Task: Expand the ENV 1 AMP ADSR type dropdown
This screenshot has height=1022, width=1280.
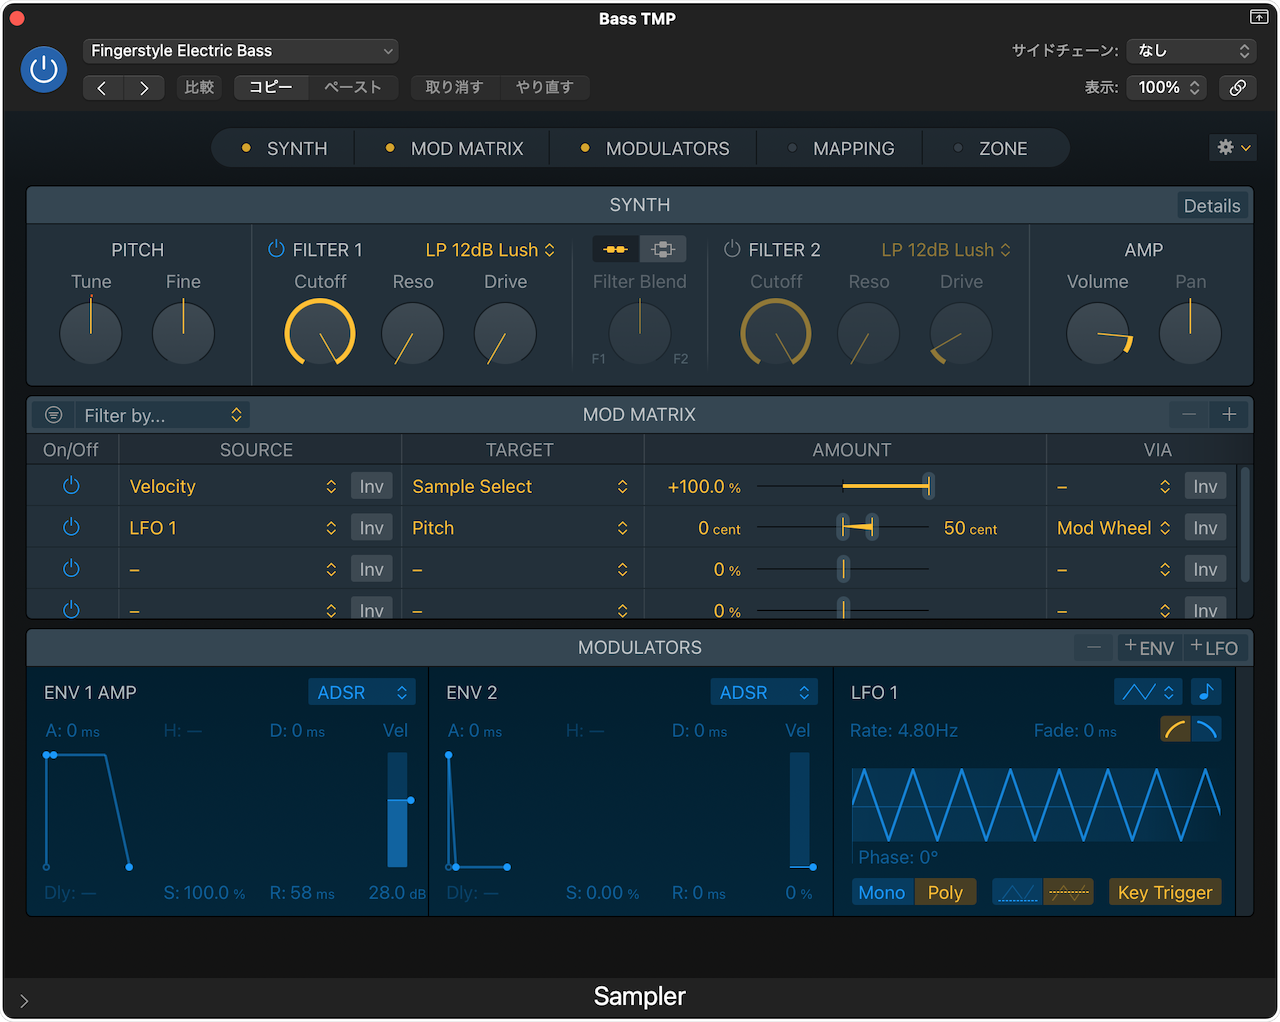Action: point(361,692)
